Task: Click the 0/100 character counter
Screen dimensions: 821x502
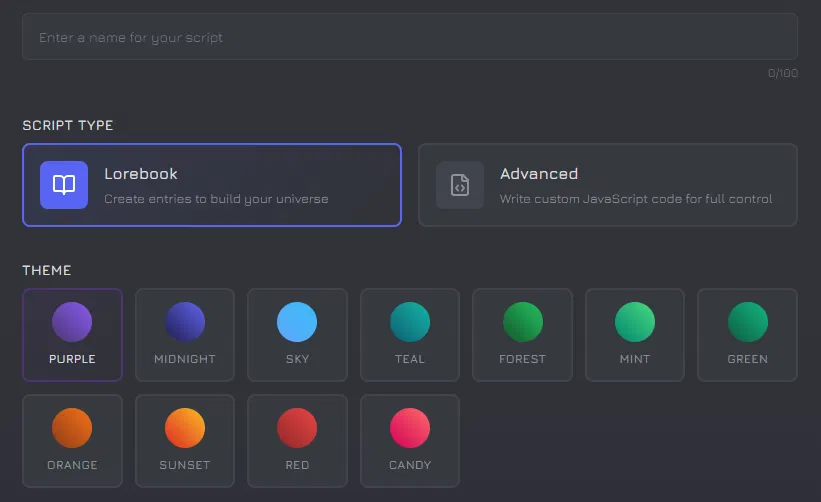Action: (x=783, y=73)
